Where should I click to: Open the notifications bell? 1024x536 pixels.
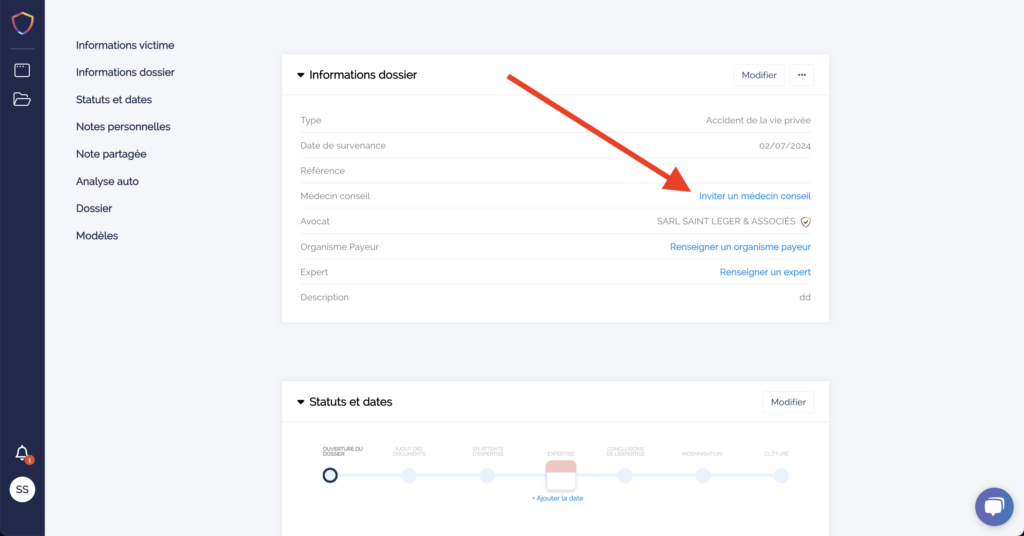click(x=22, y=453)
